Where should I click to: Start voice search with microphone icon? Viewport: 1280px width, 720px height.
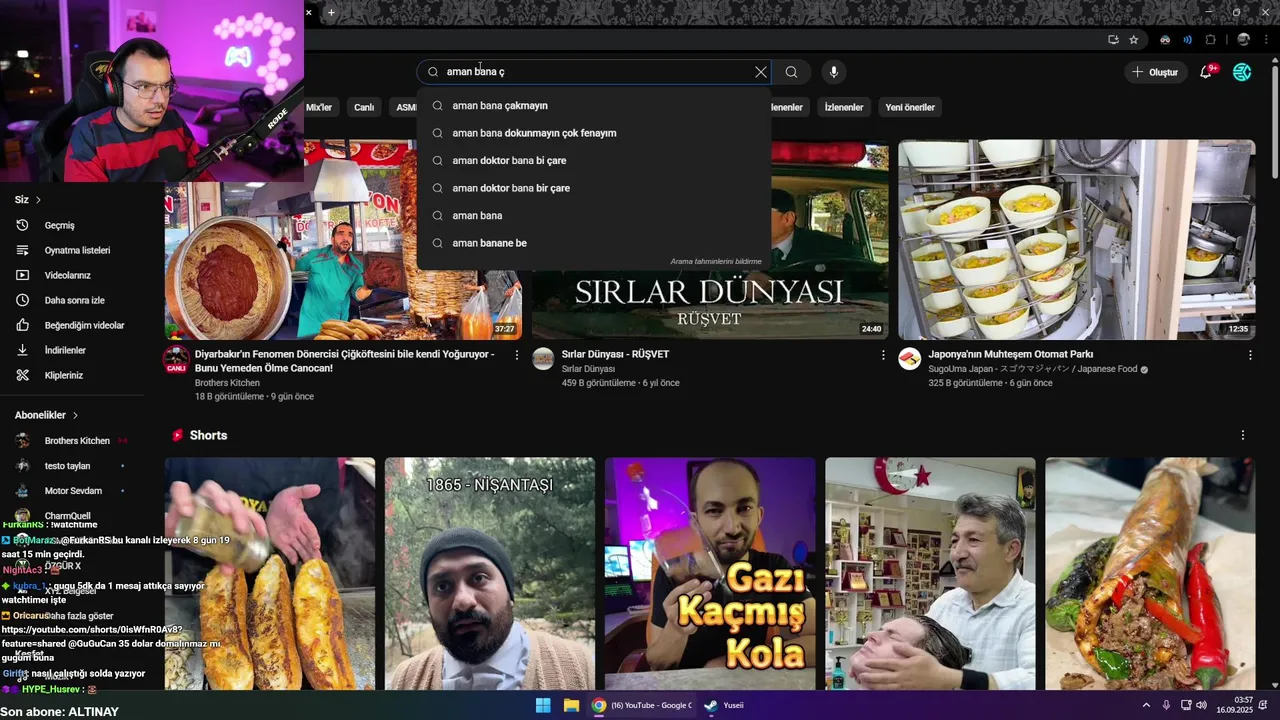click(x=833, y=72)
